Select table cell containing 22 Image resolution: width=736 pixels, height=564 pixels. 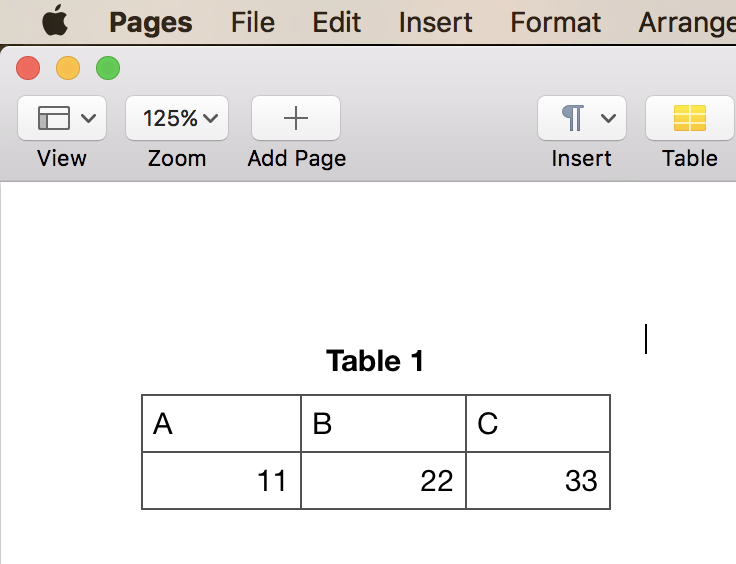(x=383, y=481)
